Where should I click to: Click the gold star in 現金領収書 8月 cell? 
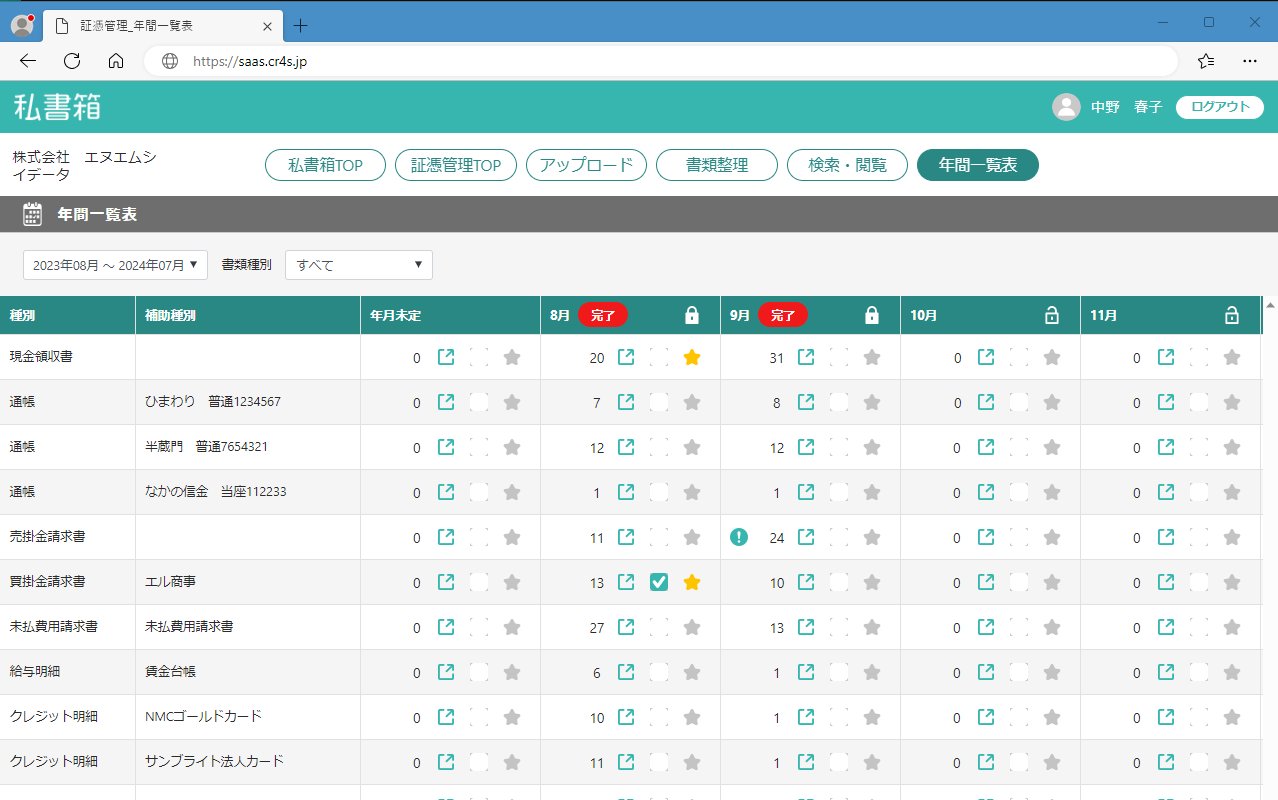692,357
